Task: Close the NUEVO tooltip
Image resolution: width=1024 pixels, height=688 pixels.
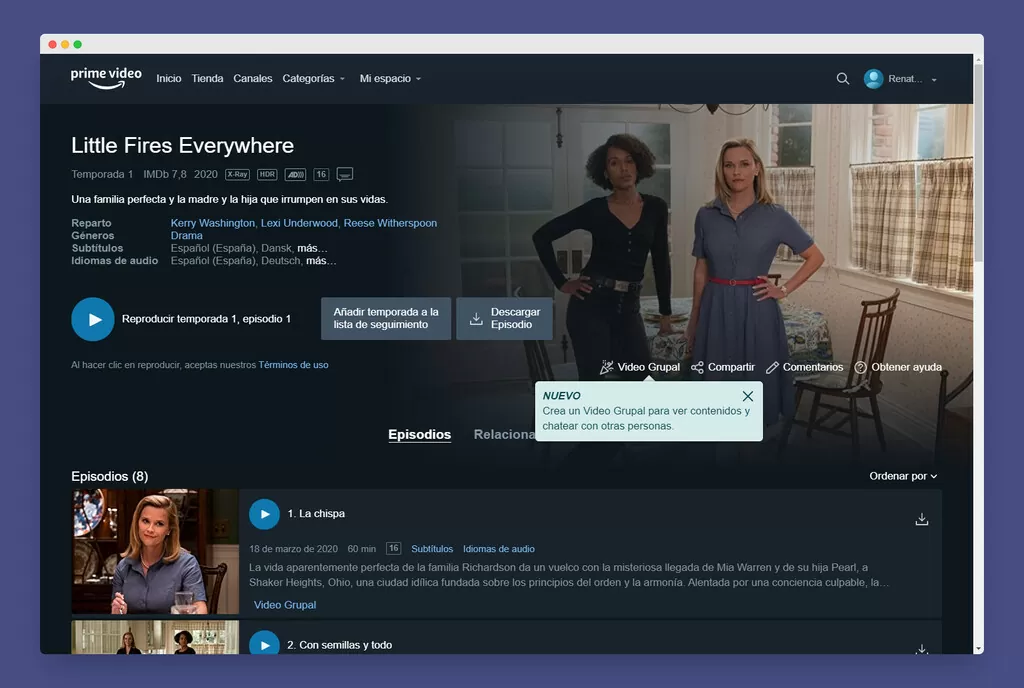Action: [748, 396]
